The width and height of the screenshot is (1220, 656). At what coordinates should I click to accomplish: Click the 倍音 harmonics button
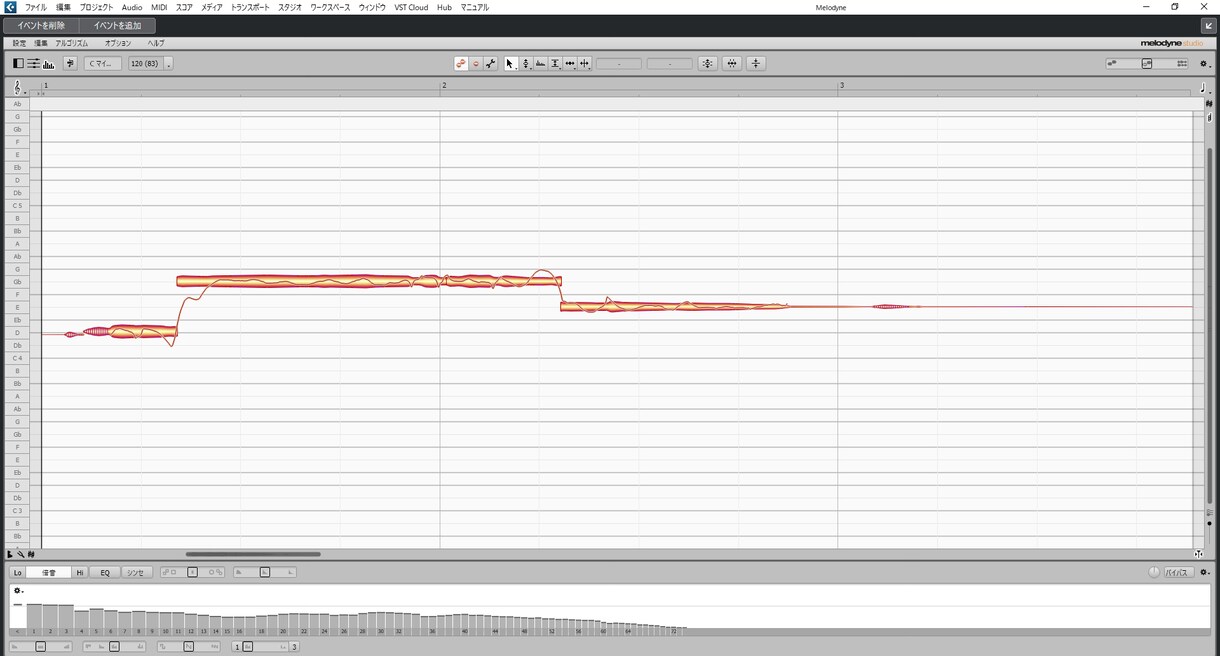point(49,573)
